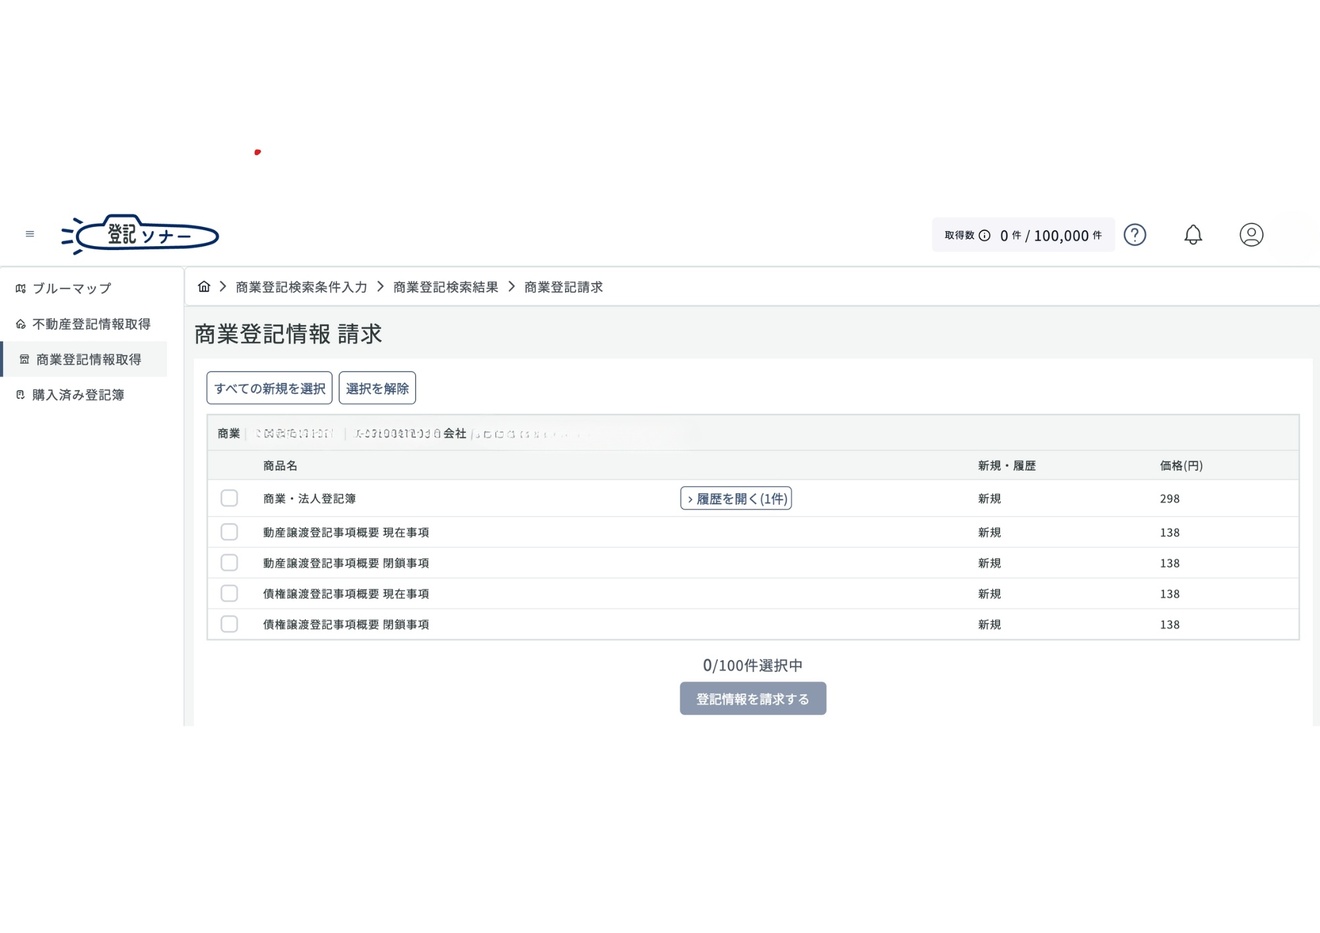Viewport: 1320px width, 933px height.
Task: Click 登記情報を請求する button
Action: point(753,699)
